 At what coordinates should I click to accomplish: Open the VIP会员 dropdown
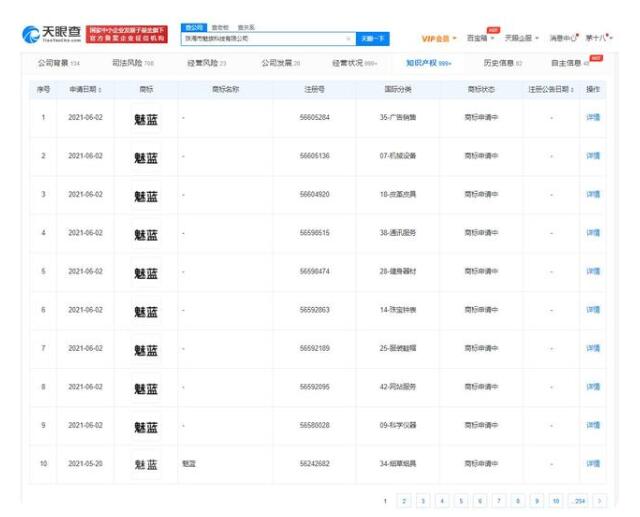(x=440, y=38)
